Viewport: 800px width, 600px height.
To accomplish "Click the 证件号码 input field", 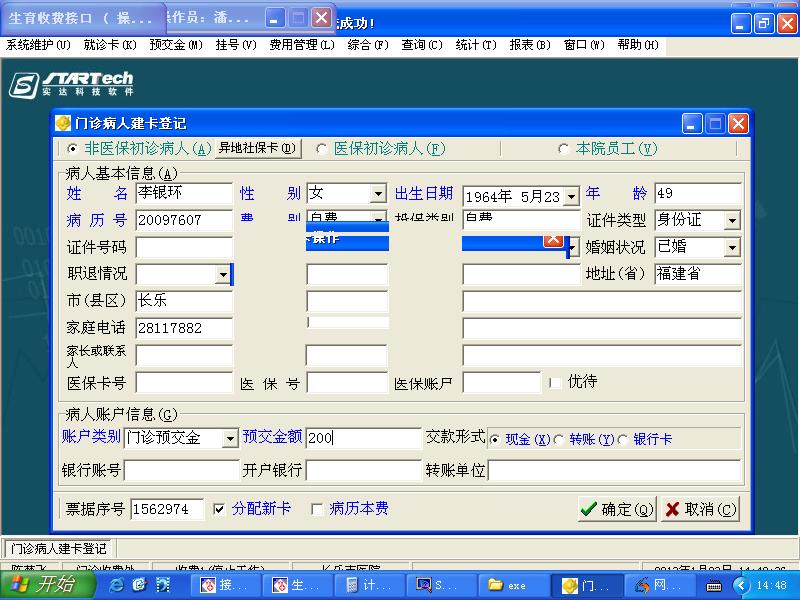I will (184, 247).
